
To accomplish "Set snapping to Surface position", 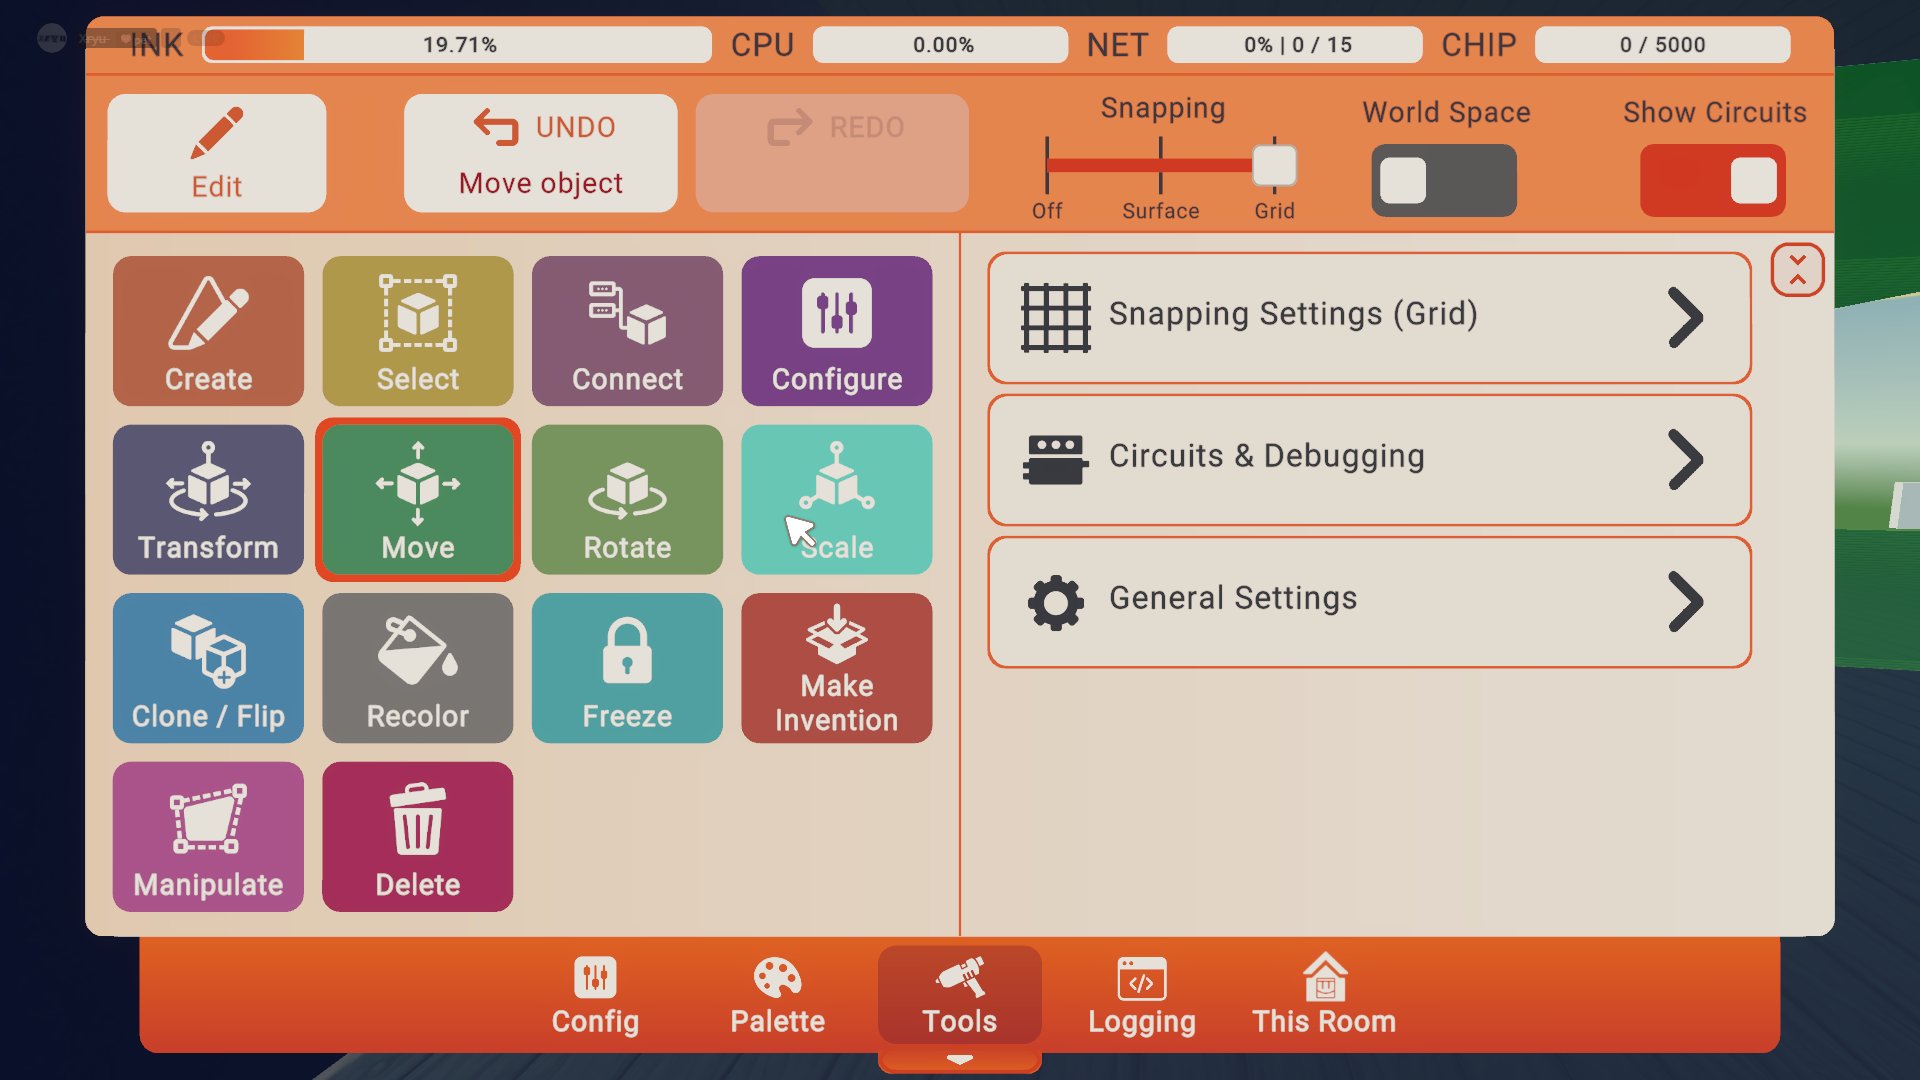I will (1160, 166).
